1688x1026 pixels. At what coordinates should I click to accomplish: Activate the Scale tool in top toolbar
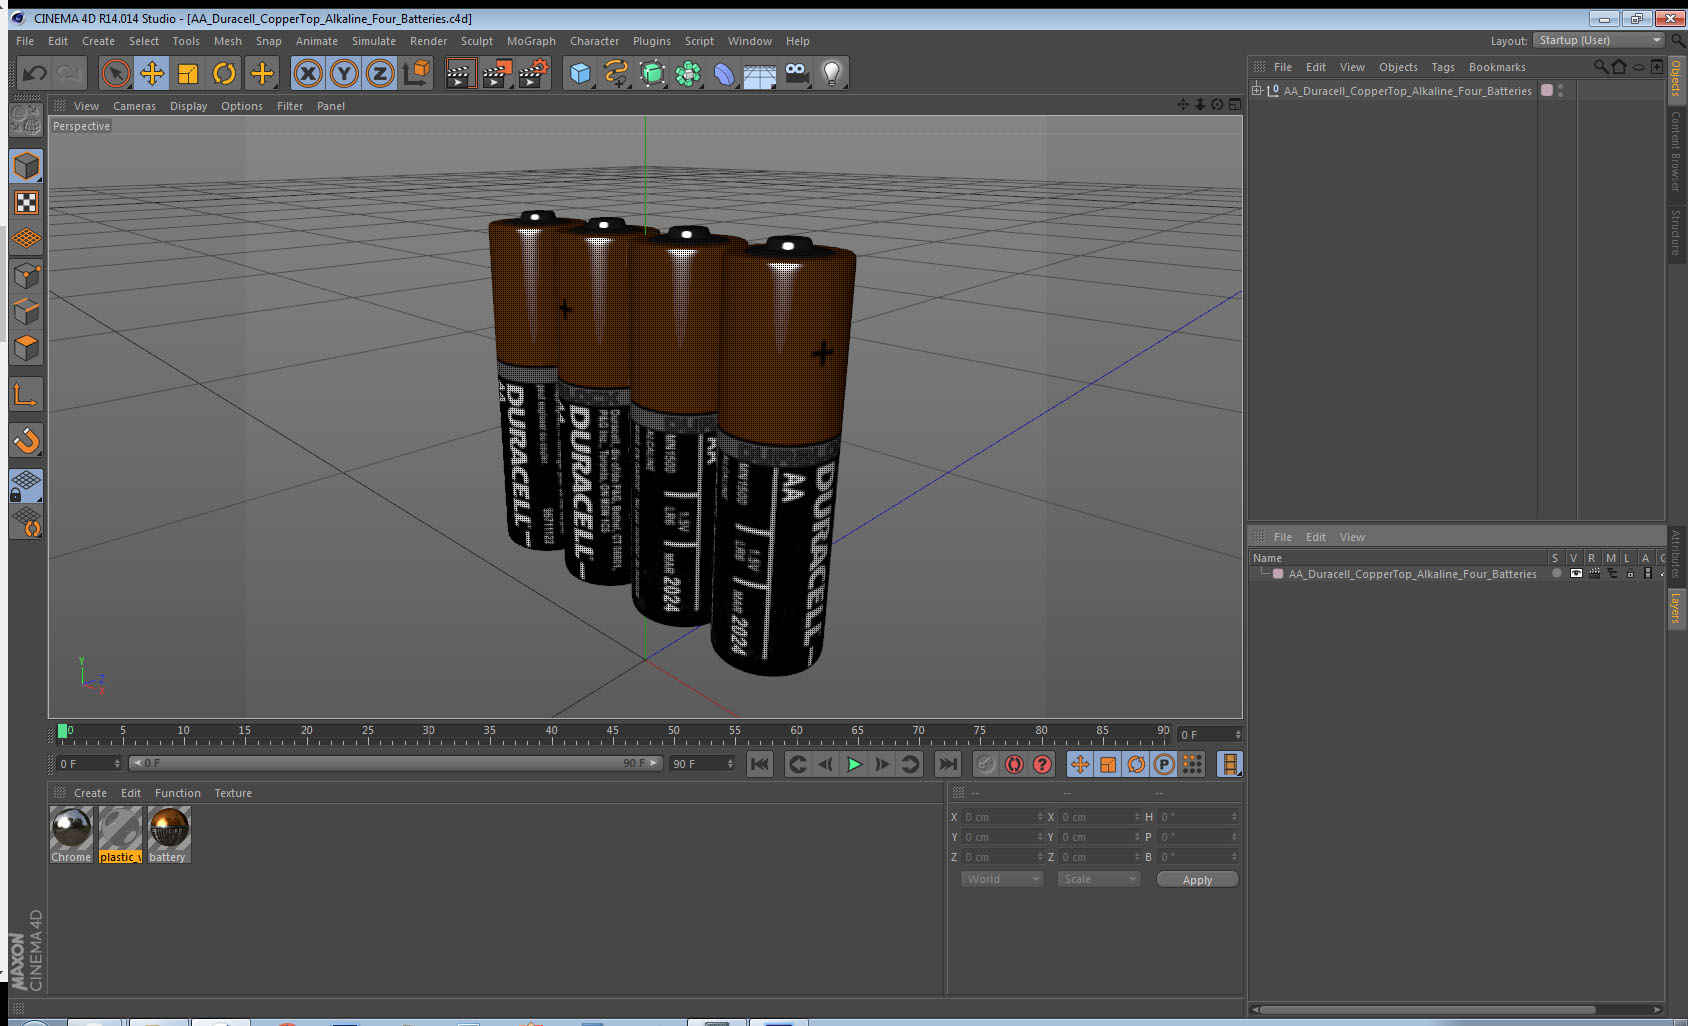[x=188, y=73]
